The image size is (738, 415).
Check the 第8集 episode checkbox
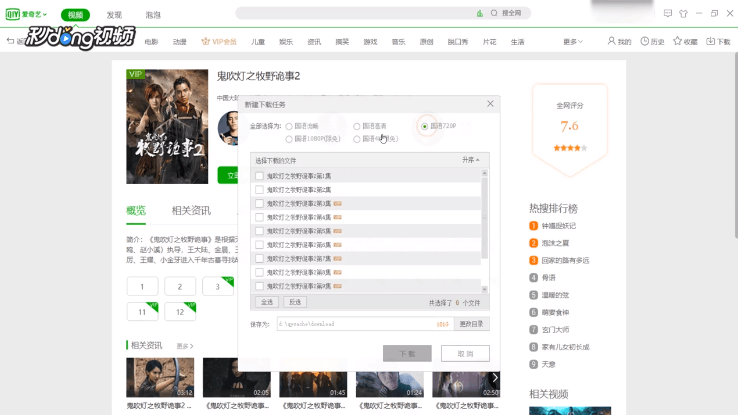pos(259,272)
